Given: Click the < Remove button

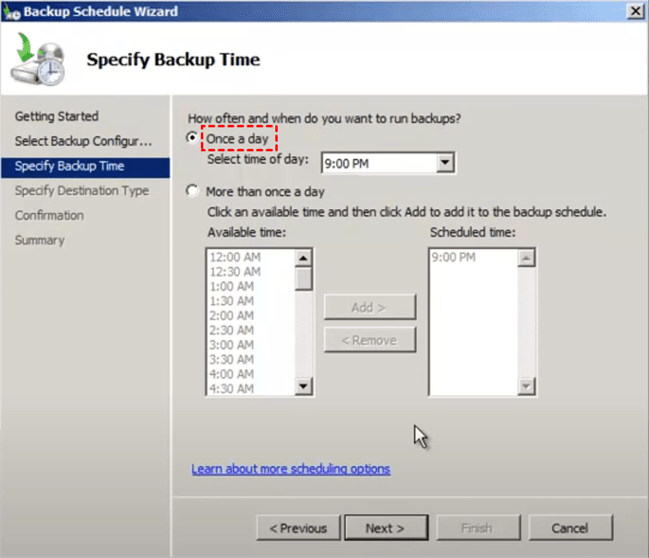Looking at the screenshot, I should (x=370, y=340).
